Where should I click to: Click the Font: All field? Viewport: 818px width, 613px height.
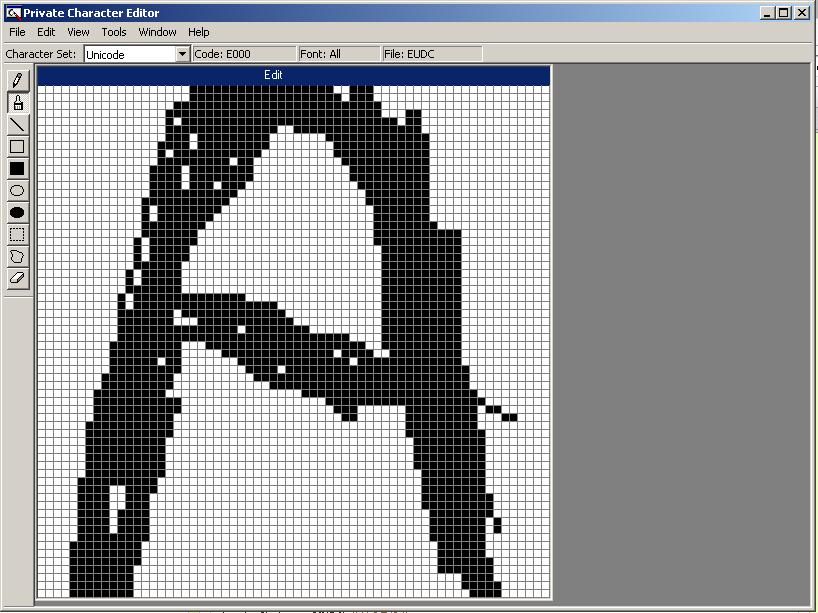coord(339,54)
